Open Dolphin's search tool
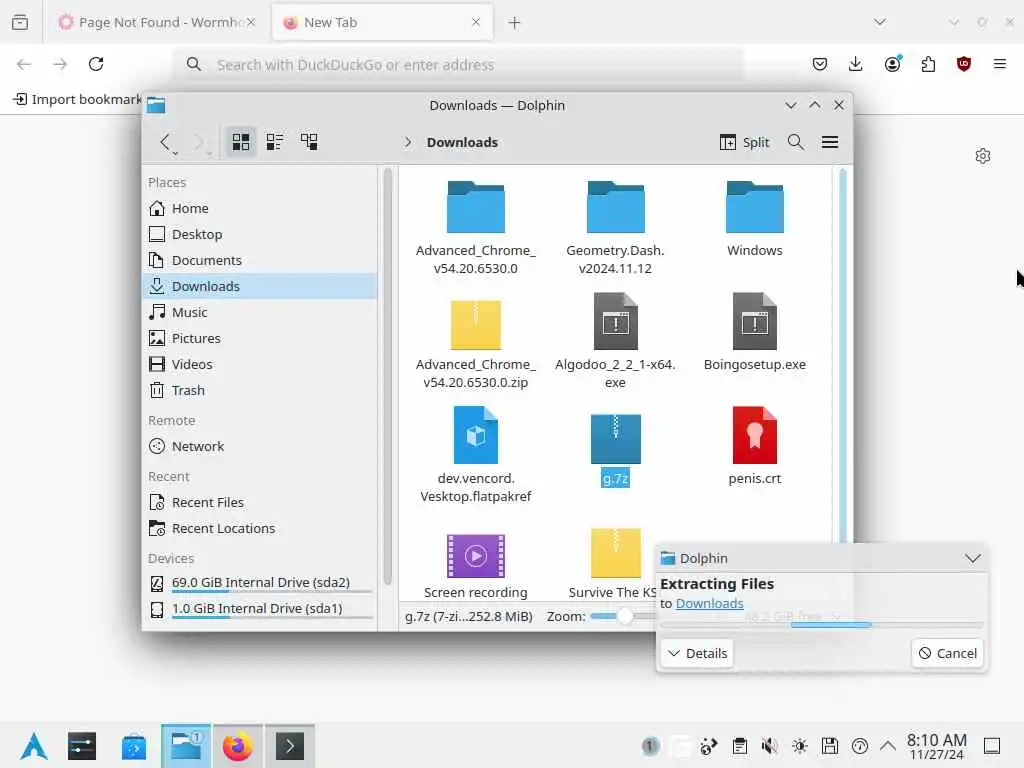The width and height of the screenshot is (1024, 768). pyautogui.click(x=795, y=142)
